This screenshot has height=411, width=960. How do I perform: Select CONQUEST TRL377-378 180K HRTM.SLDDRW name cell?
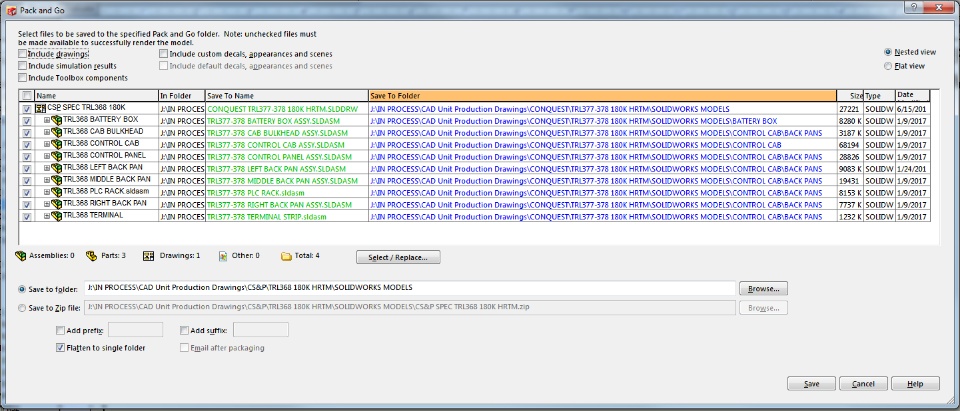[287, 108]
